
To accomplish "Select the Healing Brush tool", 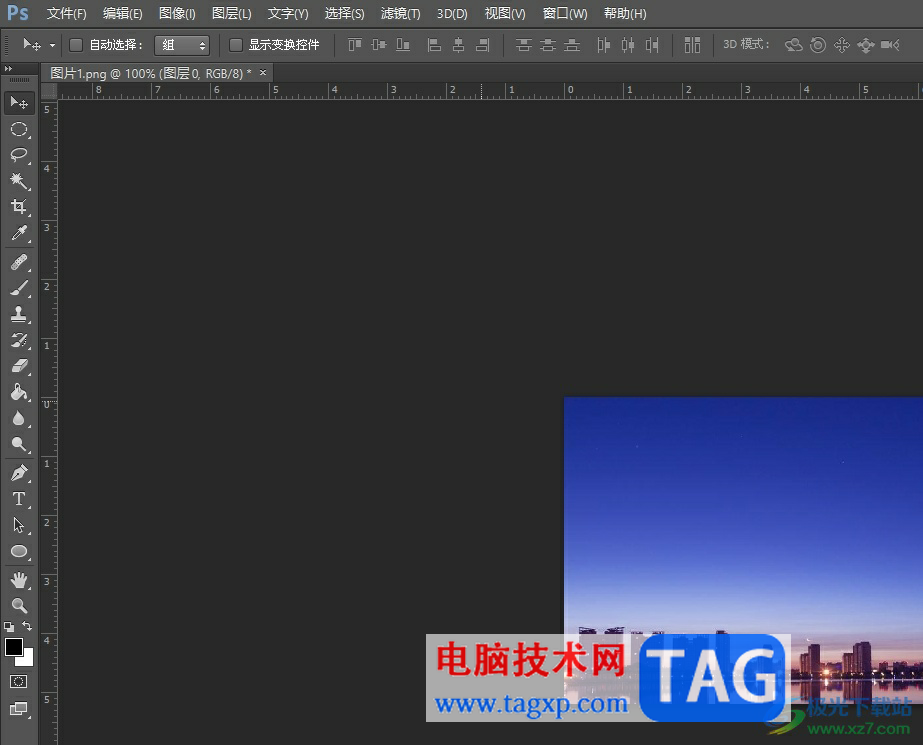I will pos(19,262).
